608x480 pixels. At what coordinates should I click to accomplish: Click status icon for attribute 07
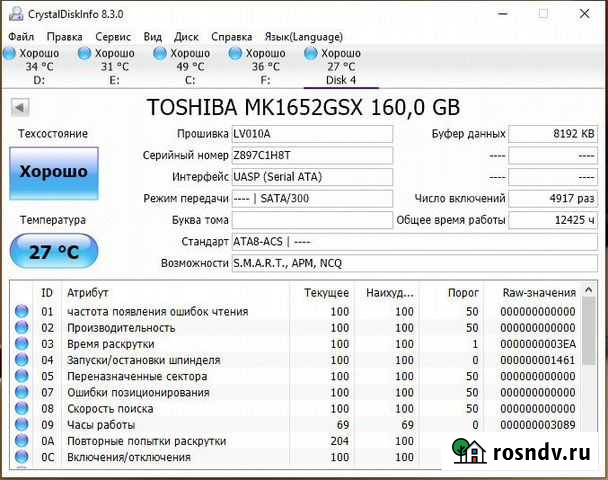point(22,392)
